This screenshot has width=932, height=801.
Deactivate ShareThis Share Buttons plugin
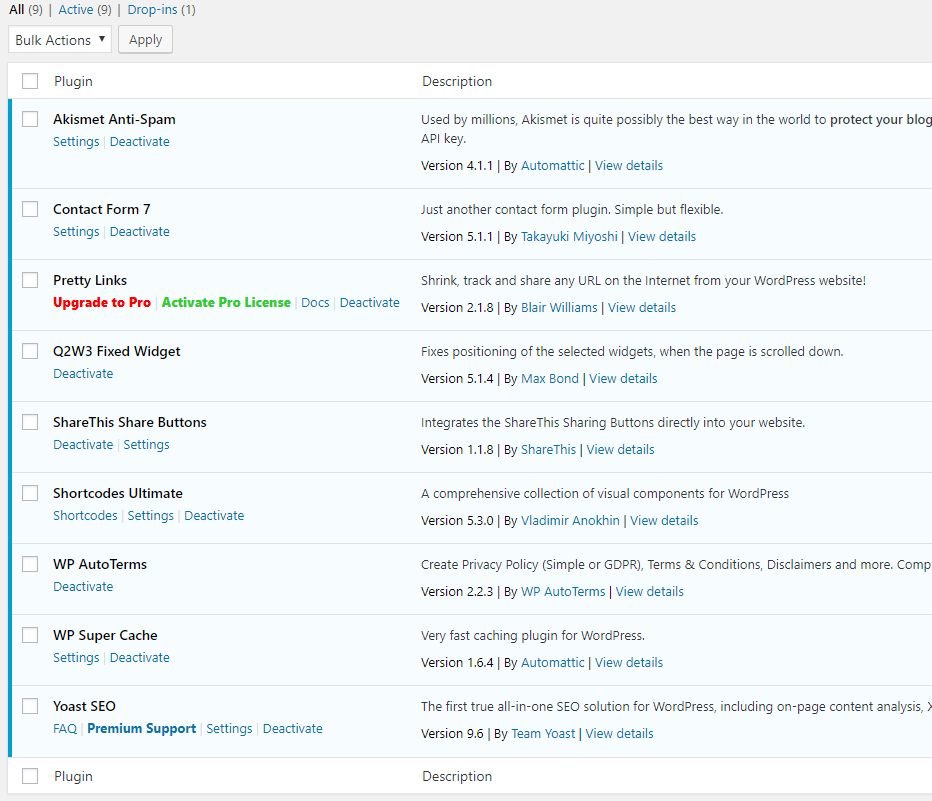click(83, 444)
